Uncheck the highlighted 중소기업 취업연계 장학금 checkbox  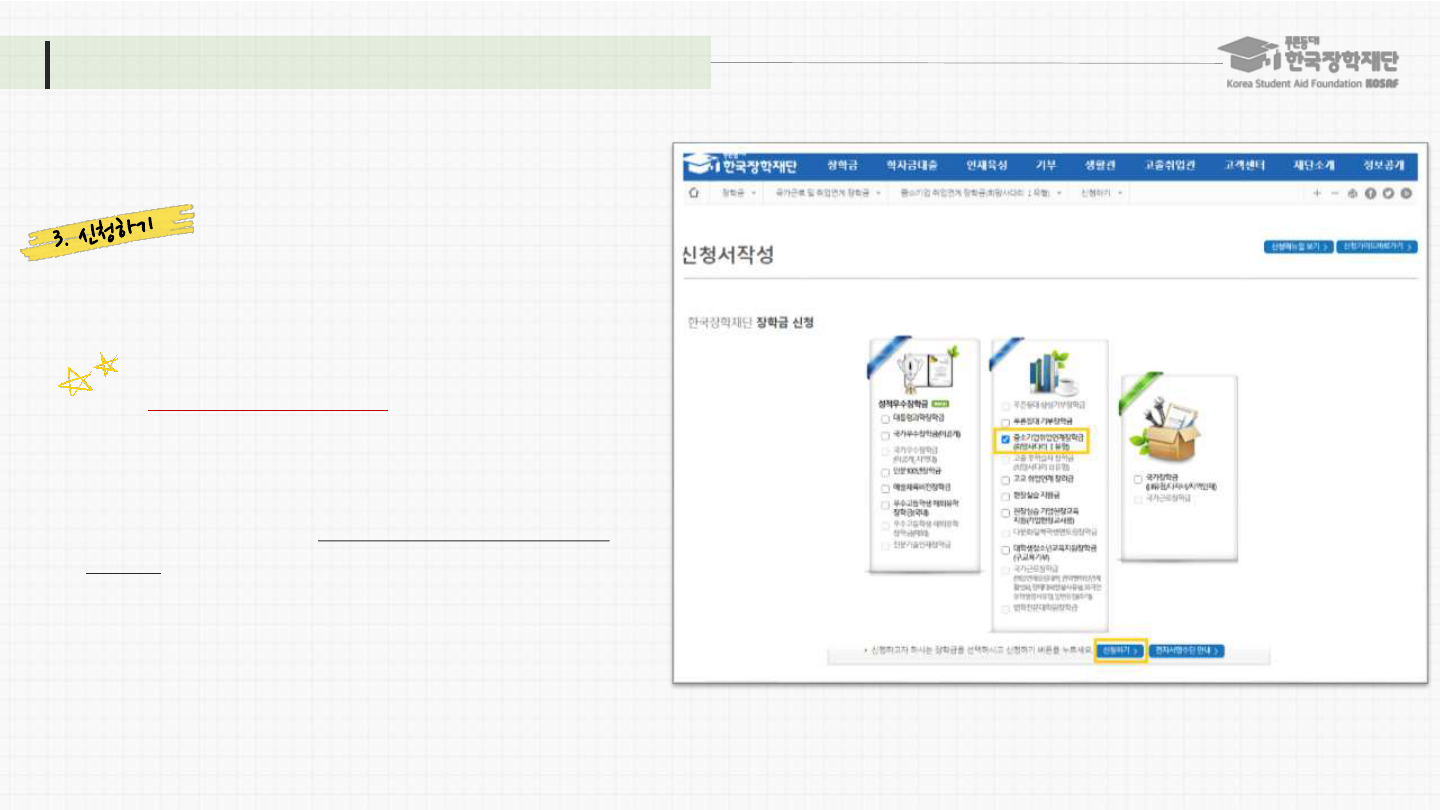[x=1005, y=439]
